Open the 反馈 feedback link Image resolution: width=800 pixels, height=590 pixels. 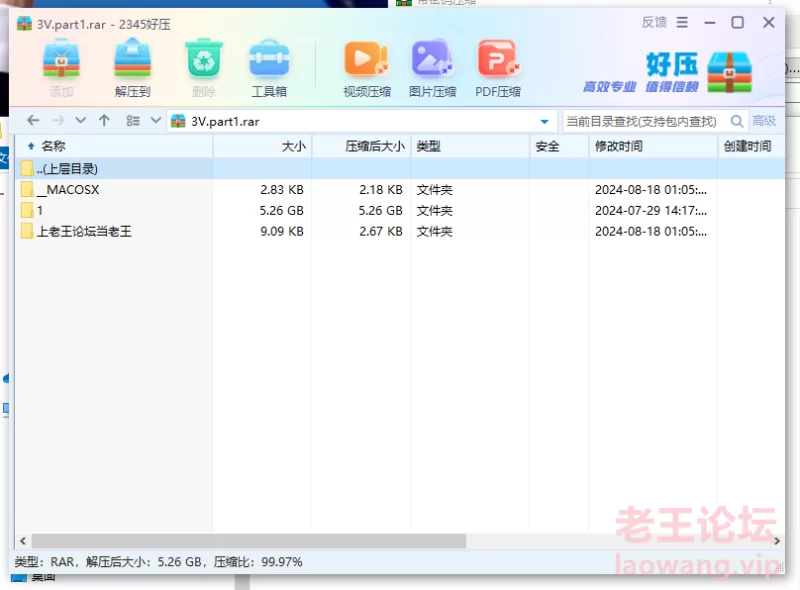coord(654,22)
